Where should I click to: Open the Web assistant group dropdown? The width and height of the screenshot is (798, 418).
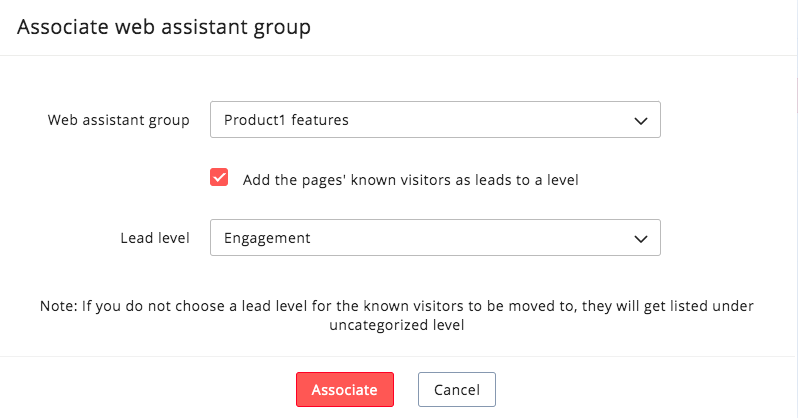[x=435, y=120]
